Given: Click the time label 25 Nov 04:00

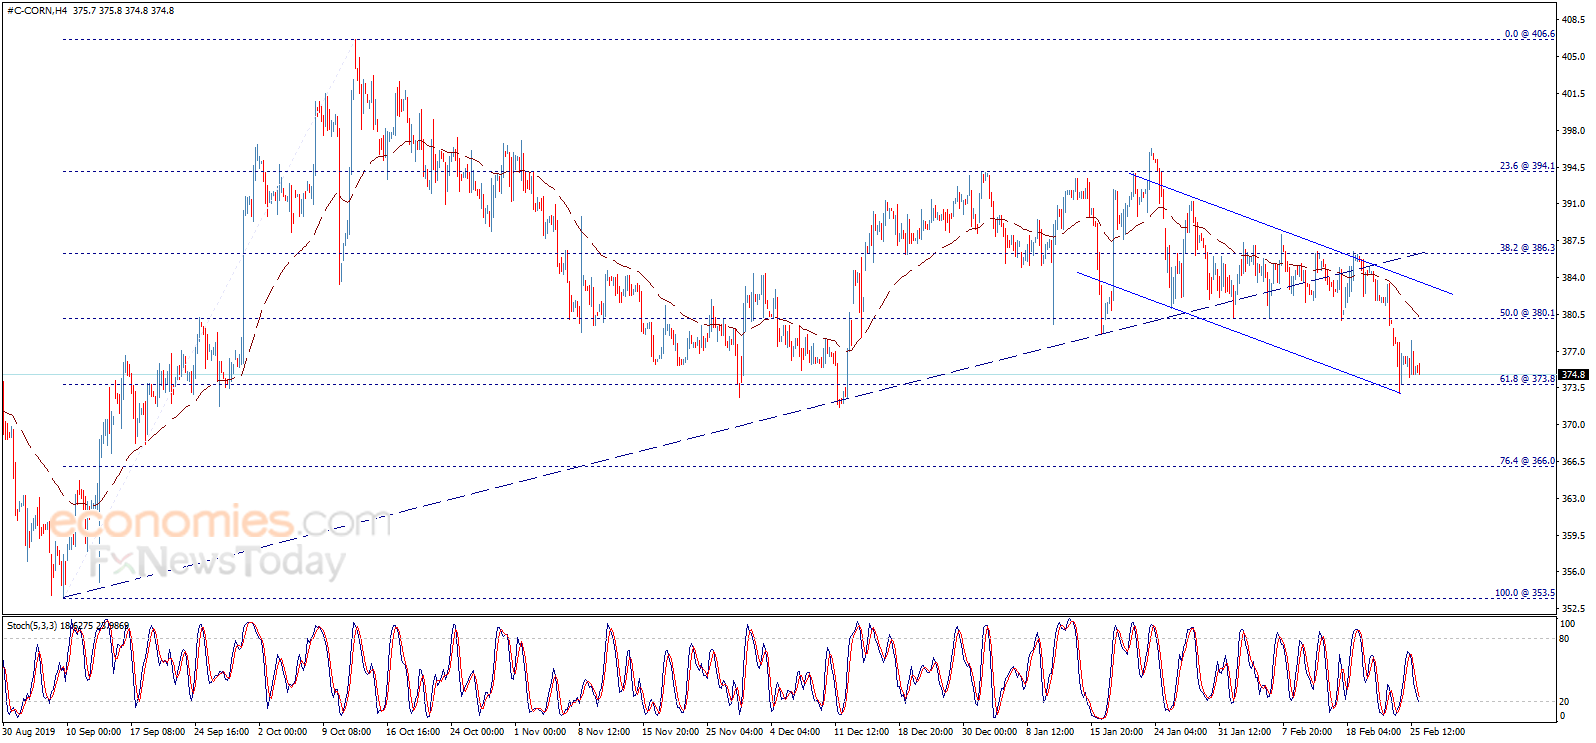Looking at the screenshot, I should [734, 732].
